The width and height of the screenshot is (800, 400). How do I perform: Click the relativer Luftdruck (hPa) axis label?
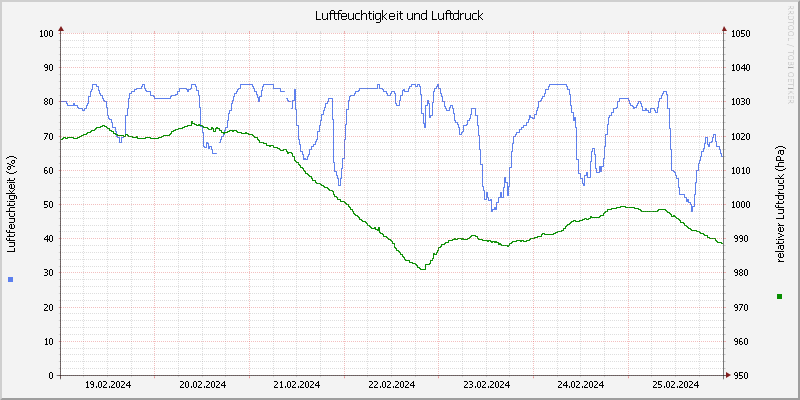click(x=779, y=204)
